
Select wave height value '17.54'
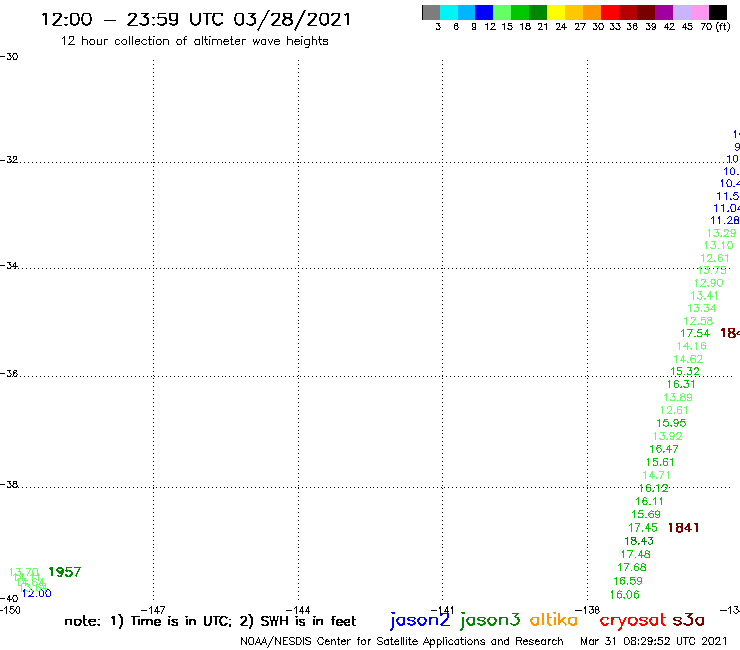pyautogui.click(x=695, y=333)
